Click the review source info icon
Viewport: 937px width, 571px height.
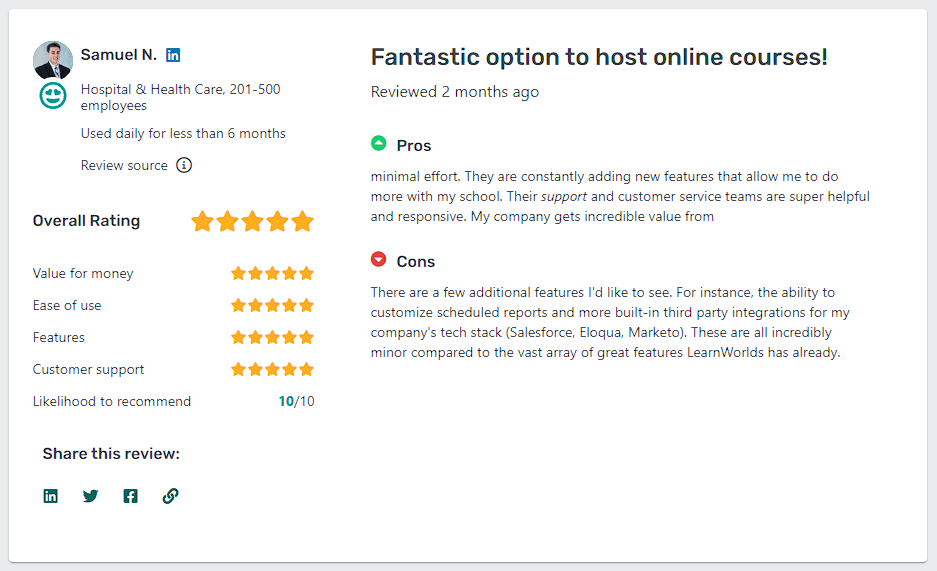click(x=184, y=165)
